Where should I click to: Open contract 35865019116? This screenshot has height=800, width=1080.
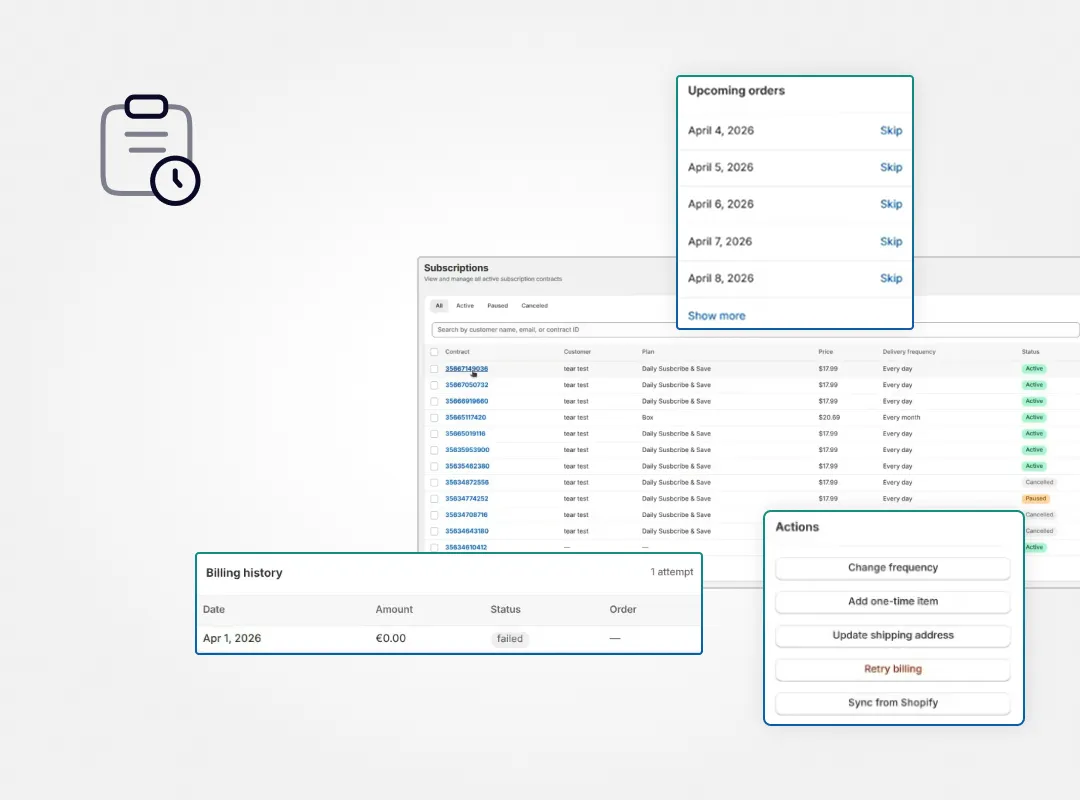coord(465,434)
